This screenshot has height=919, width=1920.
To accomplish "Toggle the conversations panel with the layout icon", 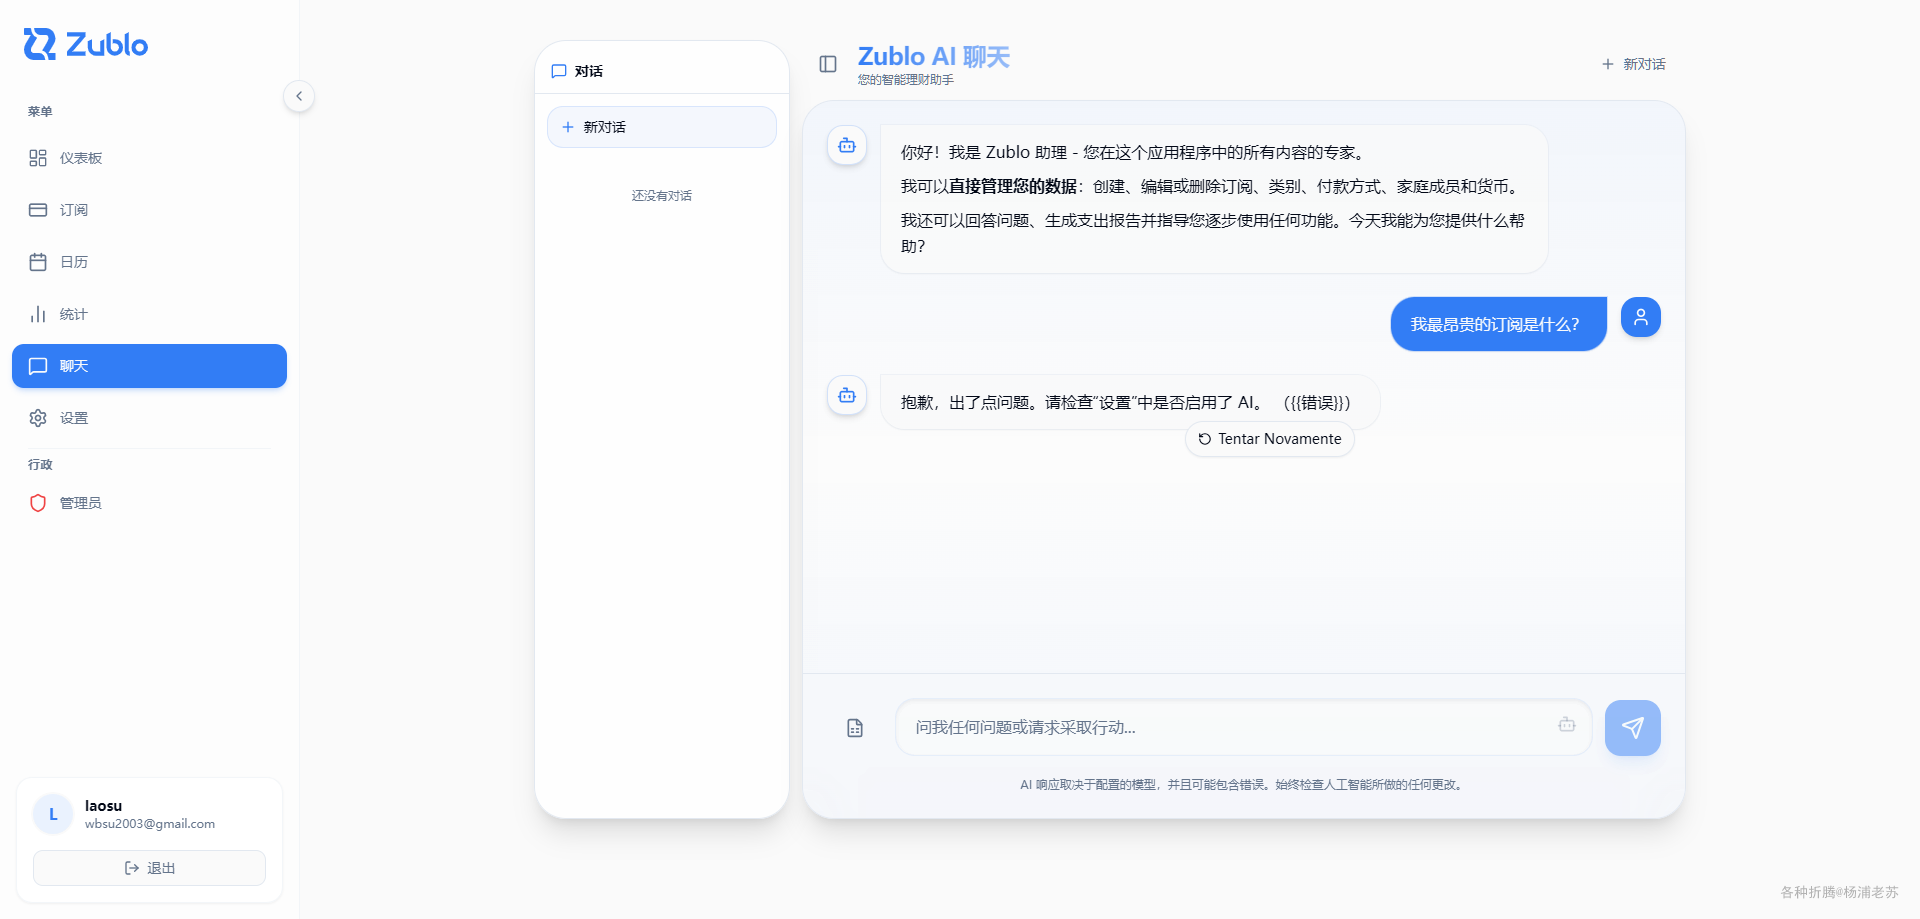I will click(828, 64).
